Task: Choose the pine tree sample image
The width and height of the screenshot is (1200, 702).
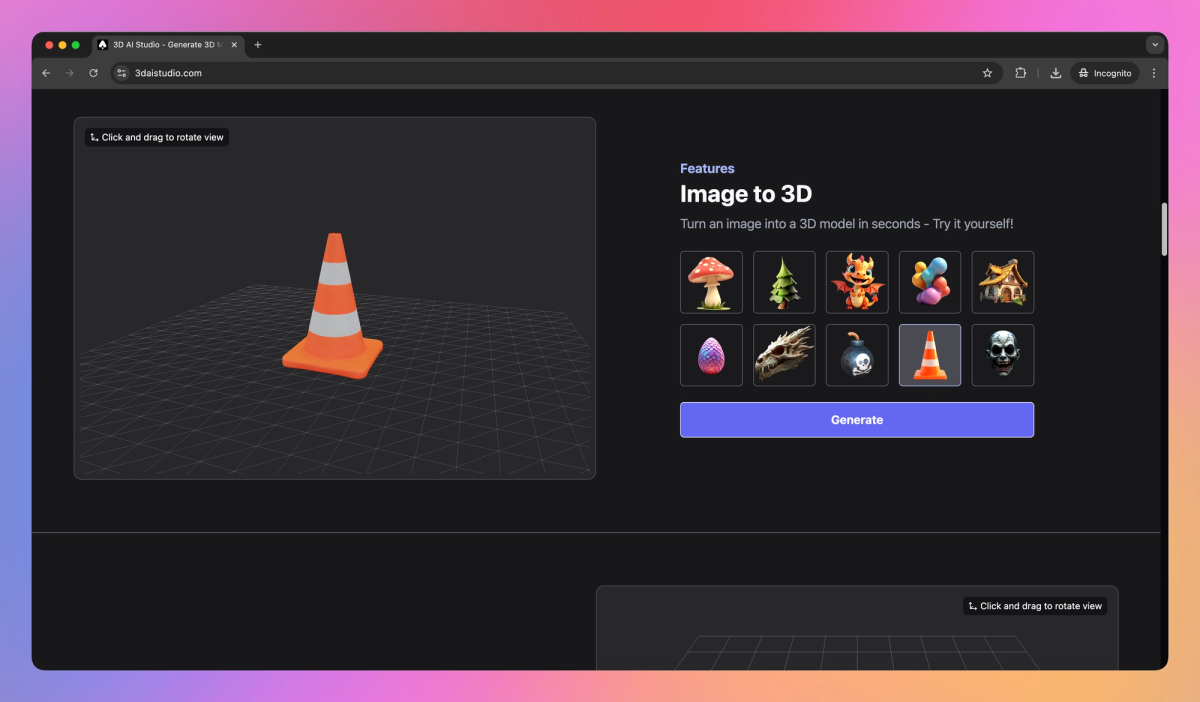Action: pos(784,281)
